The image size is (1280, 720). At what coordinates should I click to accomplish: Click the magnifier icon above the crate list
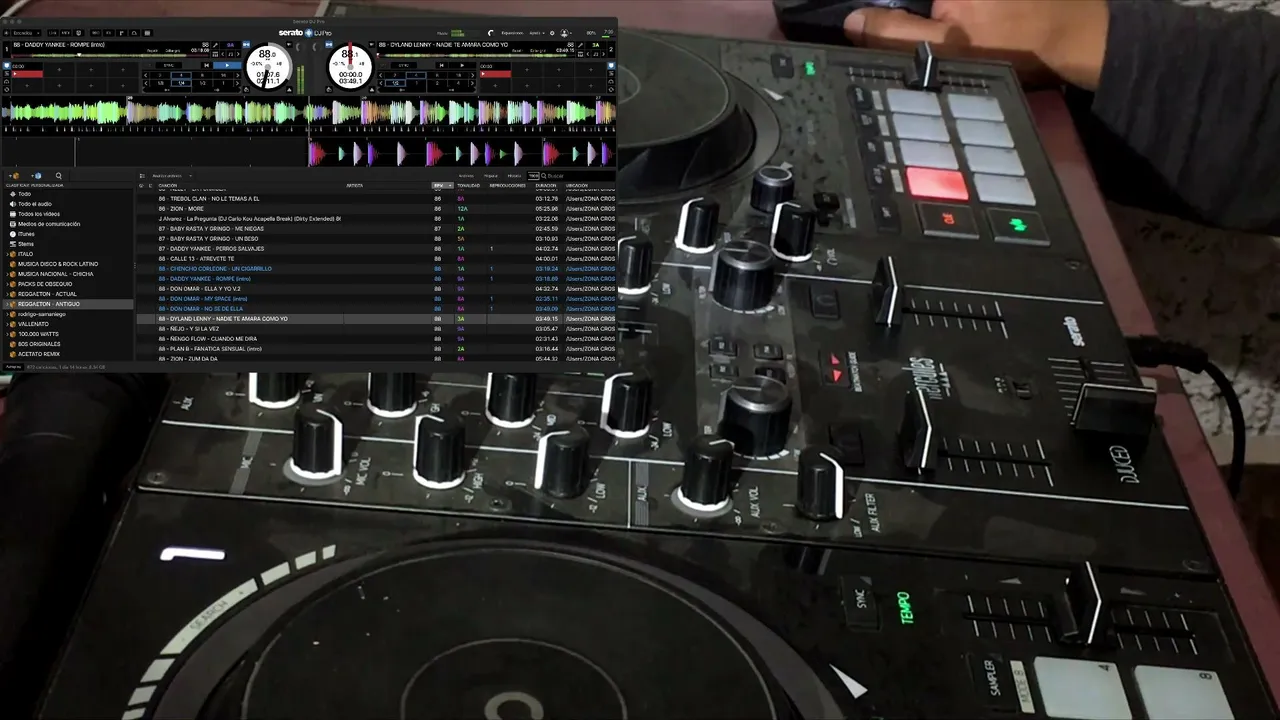click(58, 176)
